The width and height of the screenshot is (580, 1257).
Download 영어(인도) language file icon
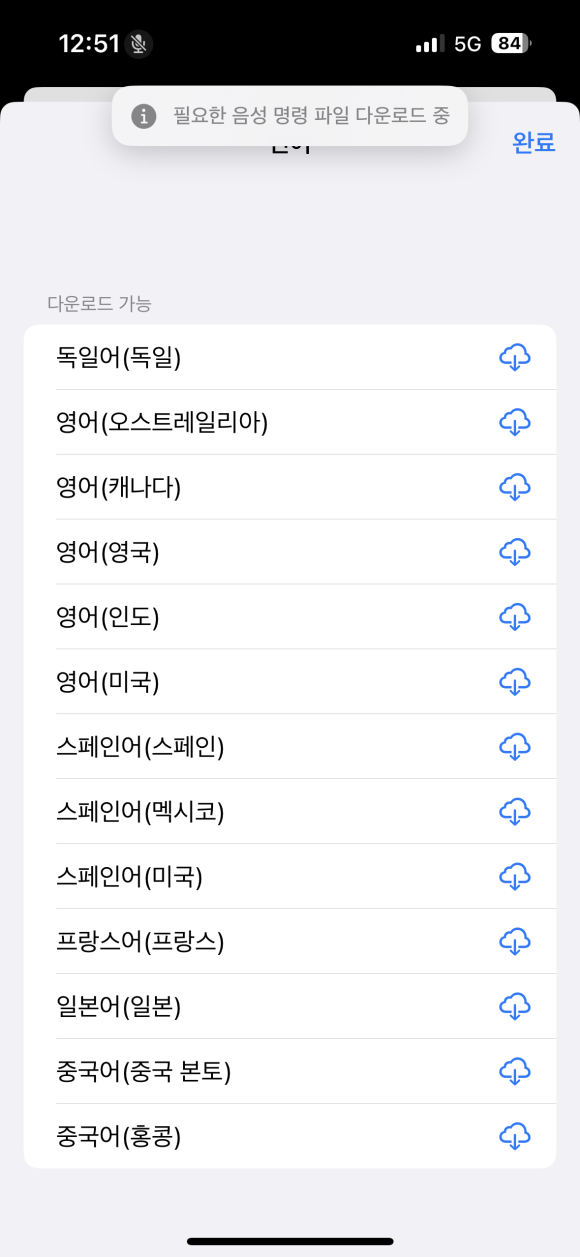(514, 616)
